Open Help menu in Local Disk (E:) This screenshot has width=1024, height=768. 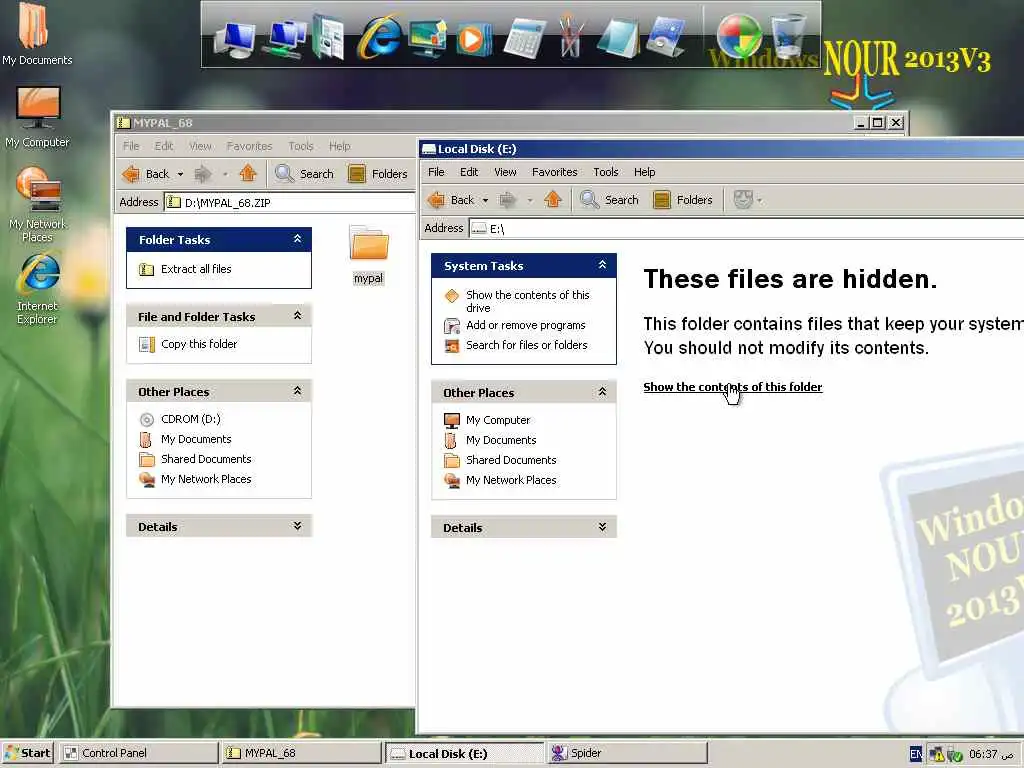point(645,172)
